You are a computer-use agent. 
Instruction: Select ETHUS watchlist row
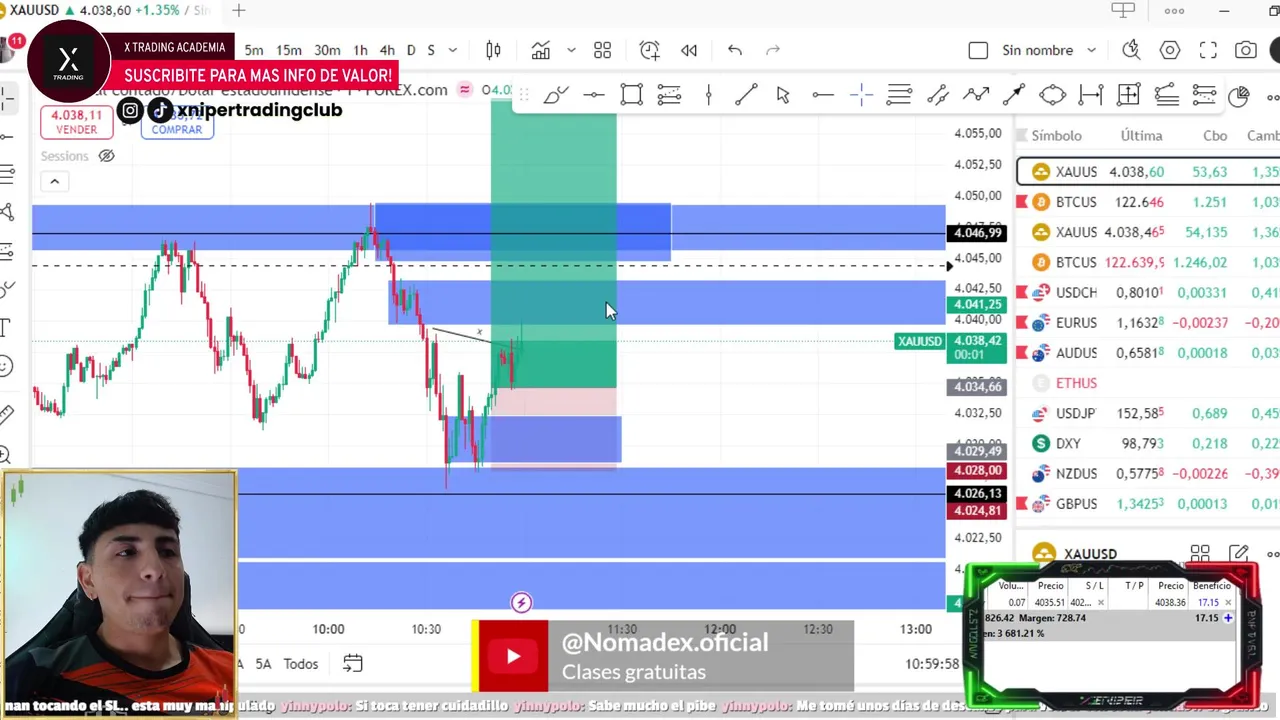[1148, 383]
